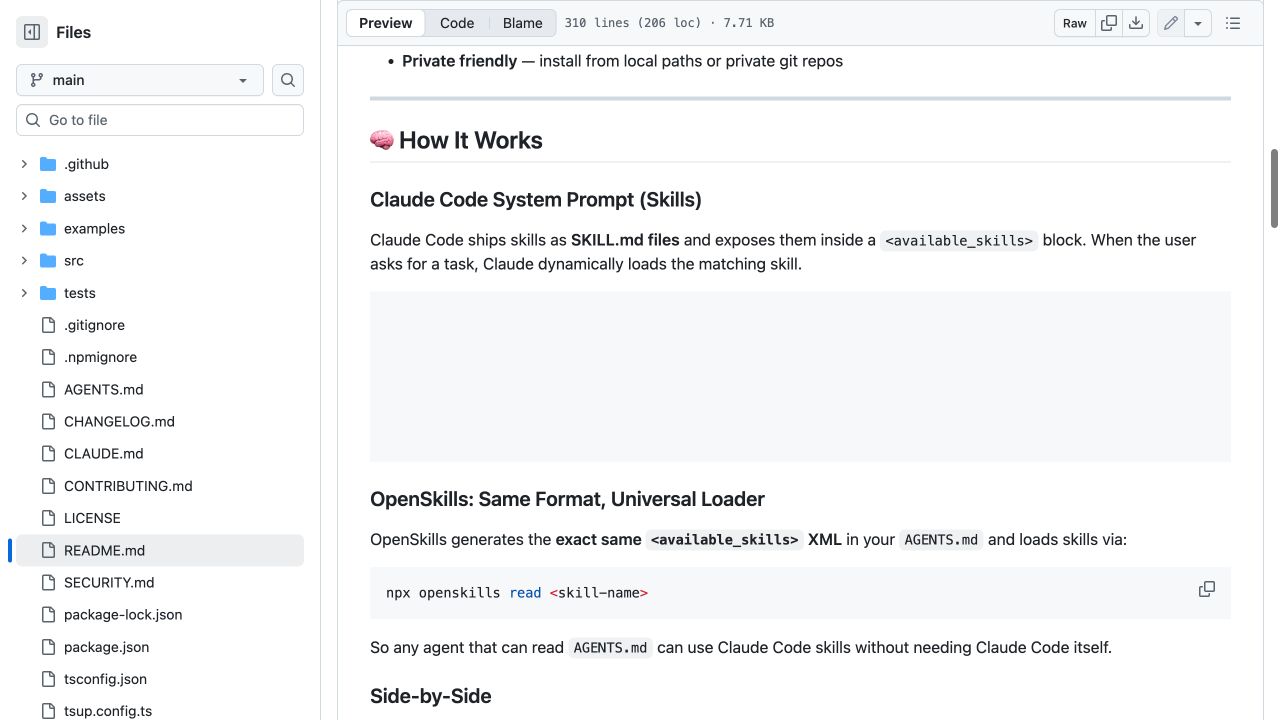Open the document outline list icon

(x=1233, y=23)
